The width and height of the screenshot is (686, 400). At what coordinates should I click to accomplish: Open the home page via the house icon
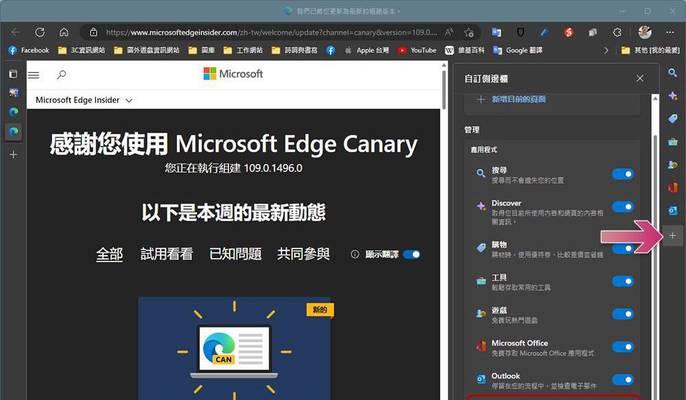[64, 32]
